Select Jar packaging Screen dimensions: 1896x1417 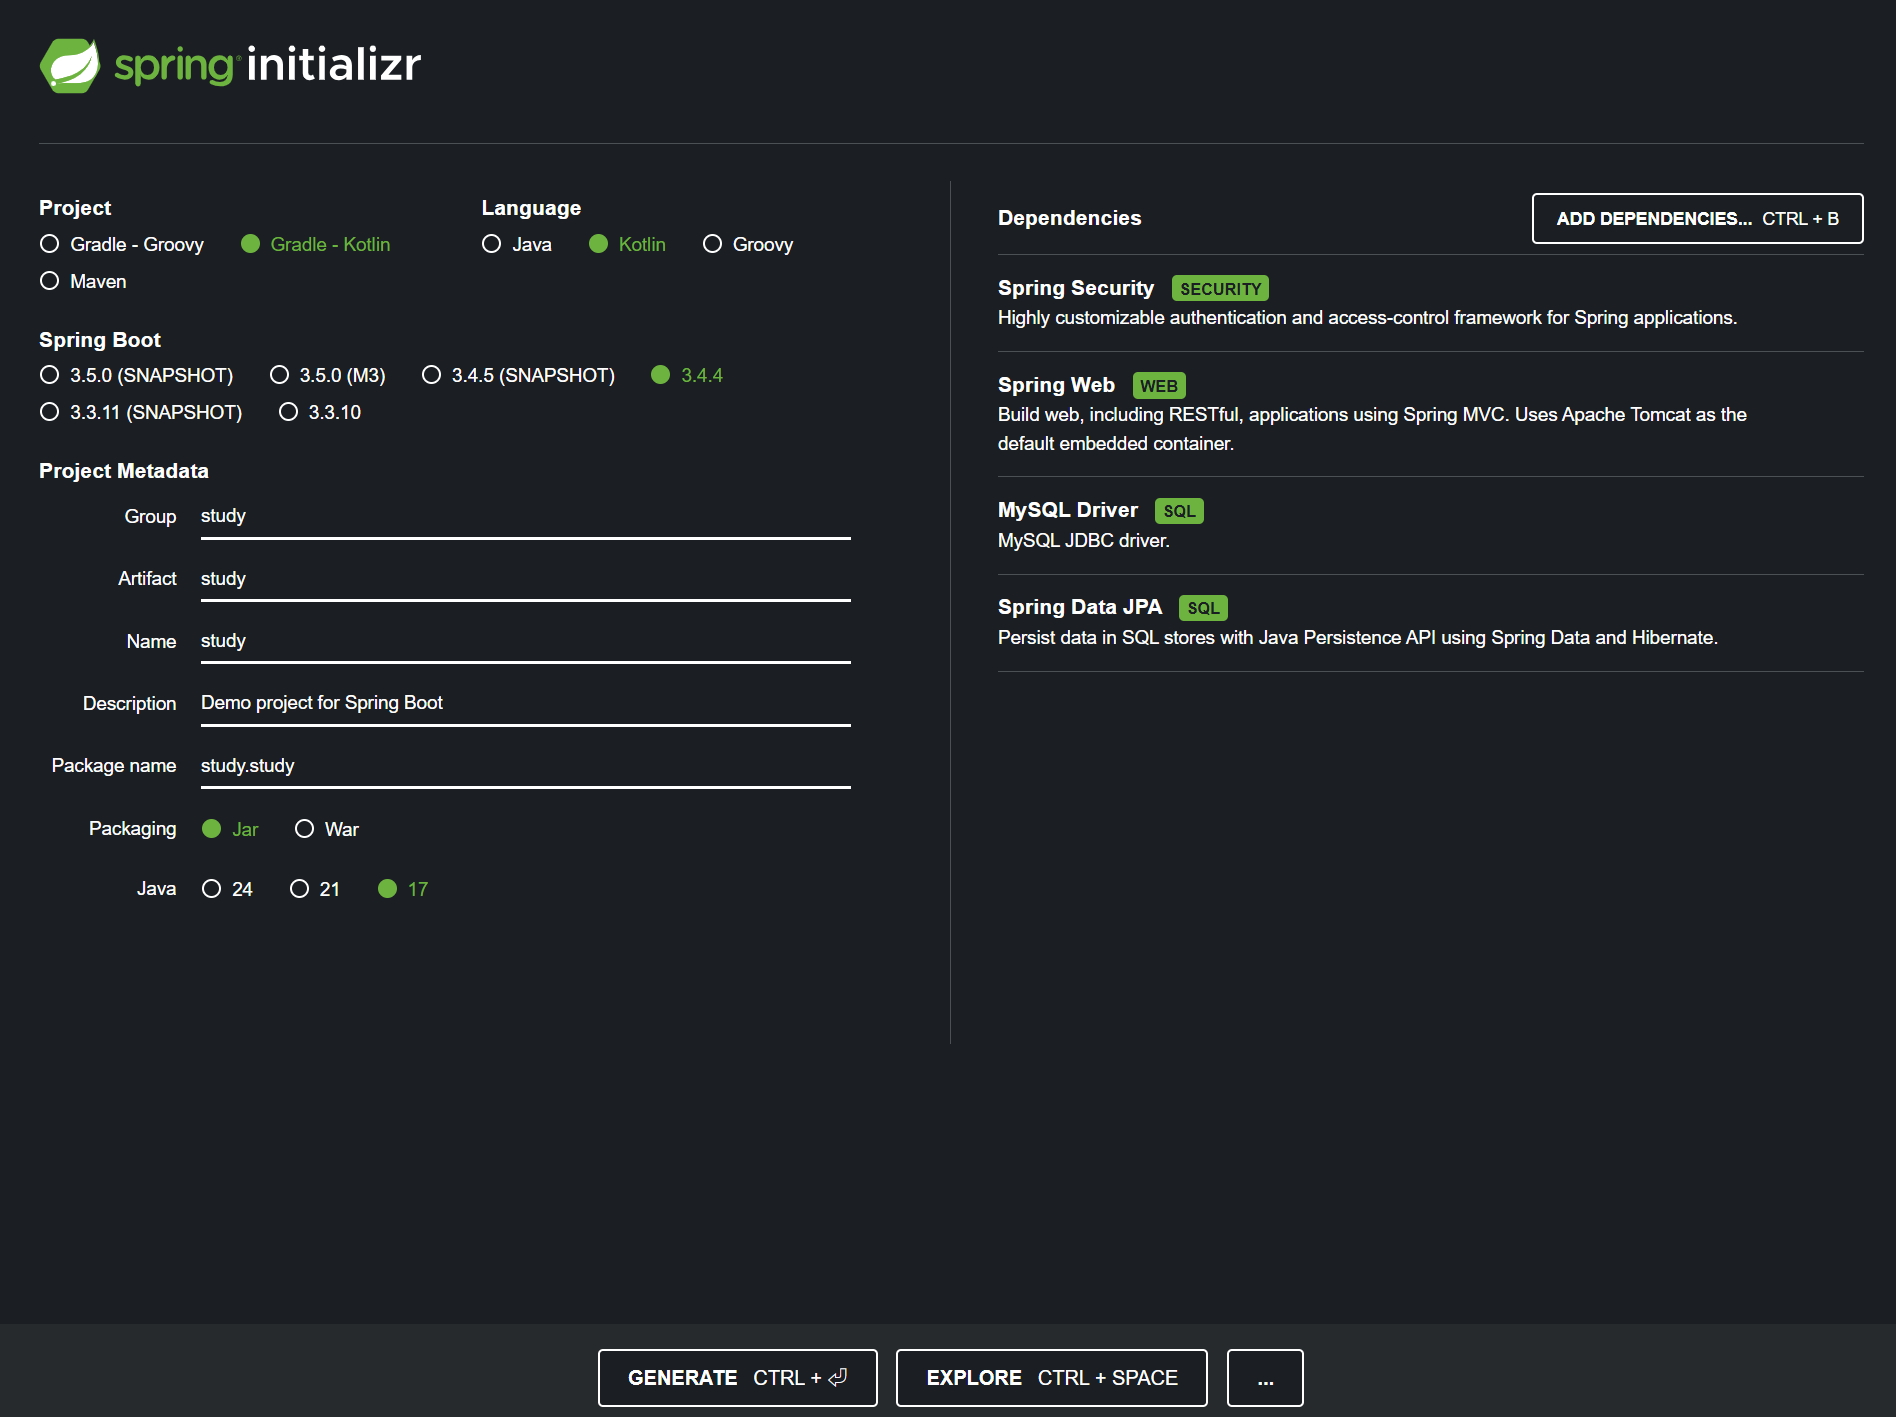coord(230,829)
